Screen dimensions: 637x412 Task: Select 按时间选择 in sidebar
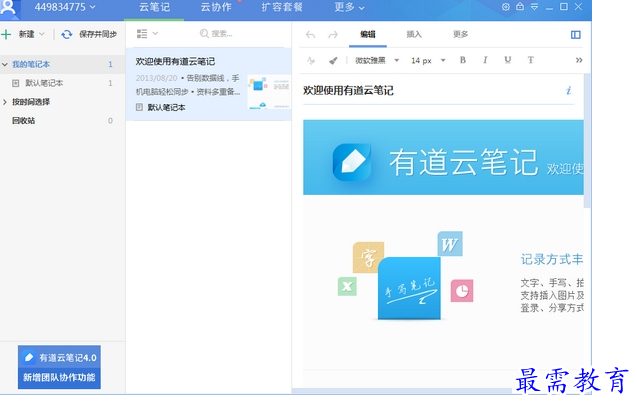[x=31, y=102]
